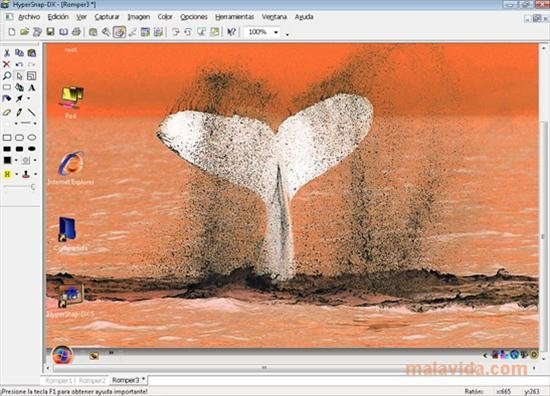Select the filled Rectangle tool

click(x=7, y=149)
